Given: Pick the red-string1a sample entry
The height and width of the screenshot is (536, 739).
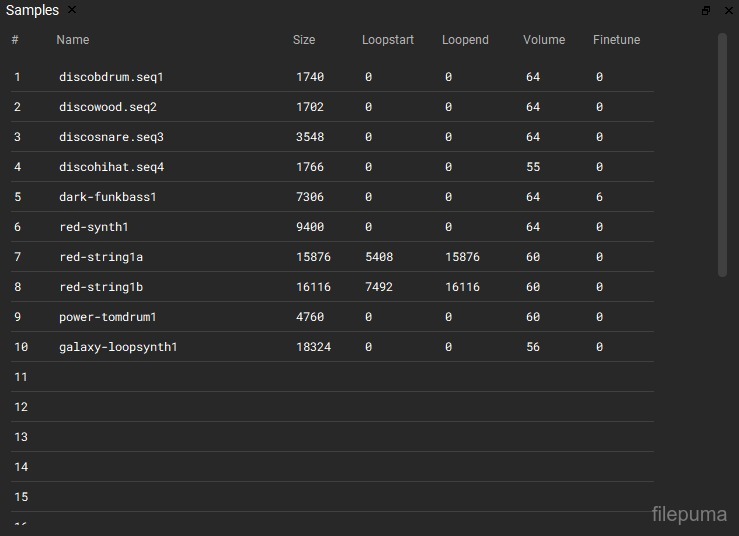Looking at the screenshot, I should point(101,257).
